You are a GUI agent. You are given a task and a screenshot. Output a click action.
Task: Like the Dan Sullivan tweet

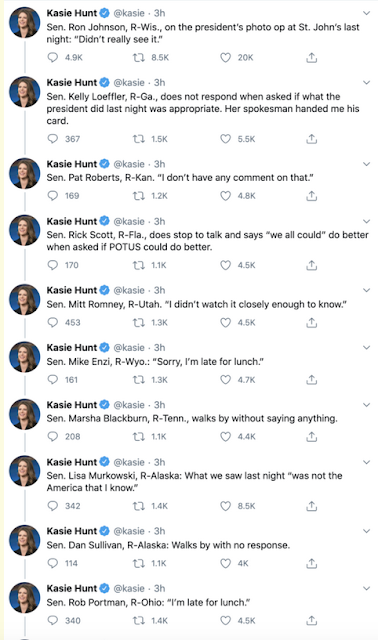(225, 563)
